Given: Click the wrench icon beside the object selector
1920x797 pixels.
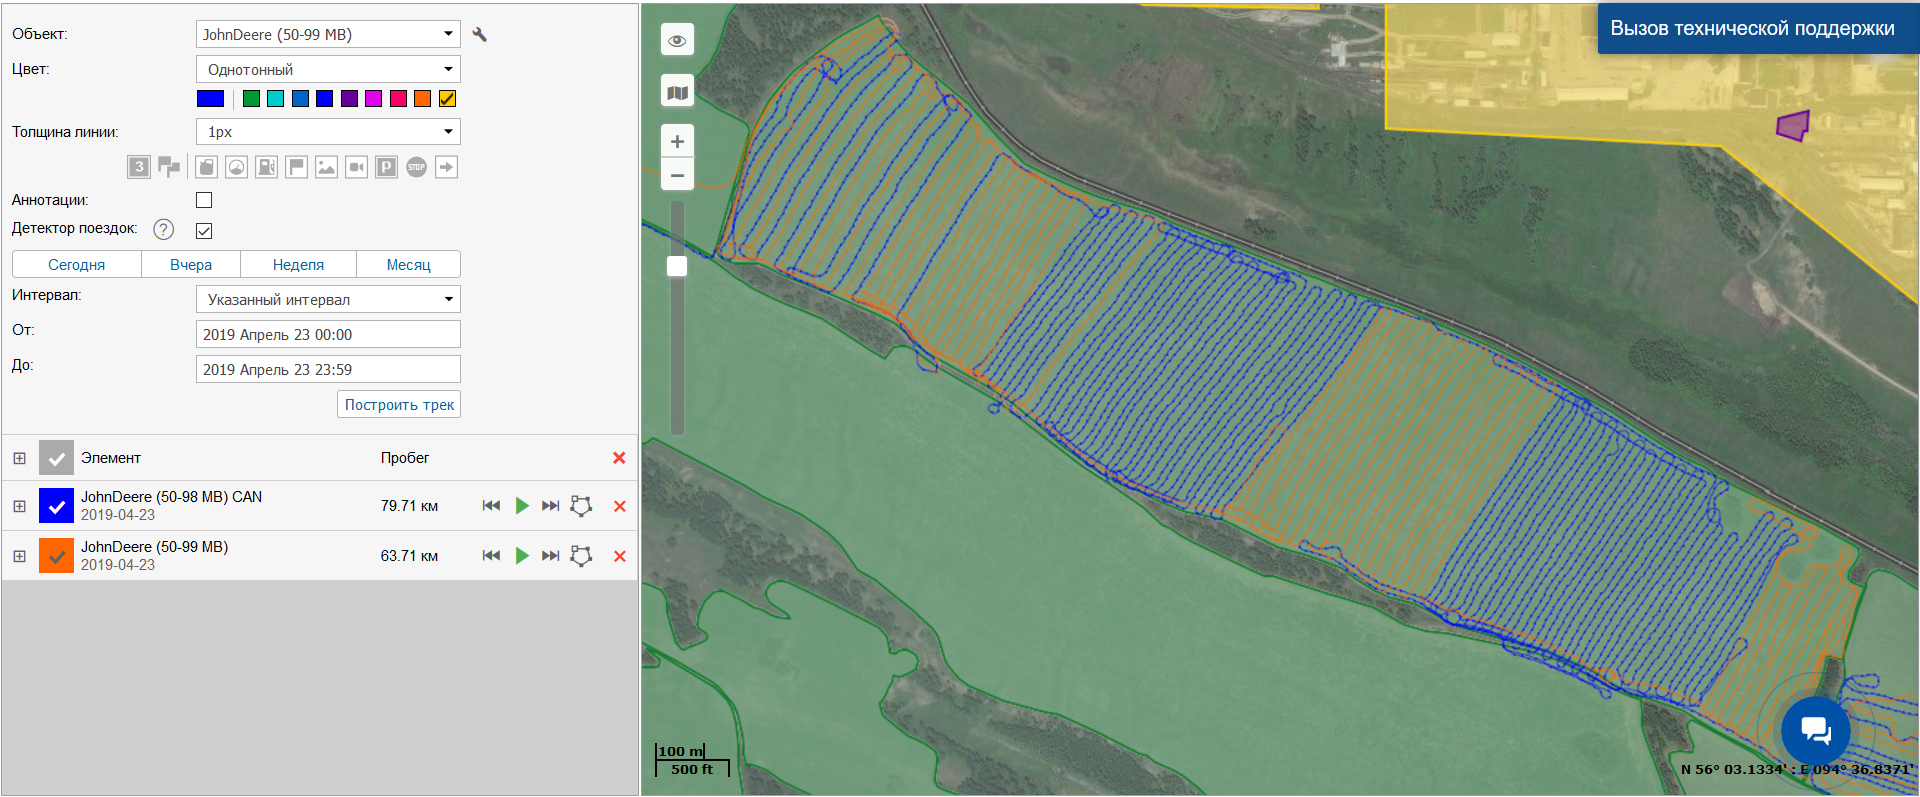Looking at the screenshot, I should pyautogui.click(x=480, y=34).
